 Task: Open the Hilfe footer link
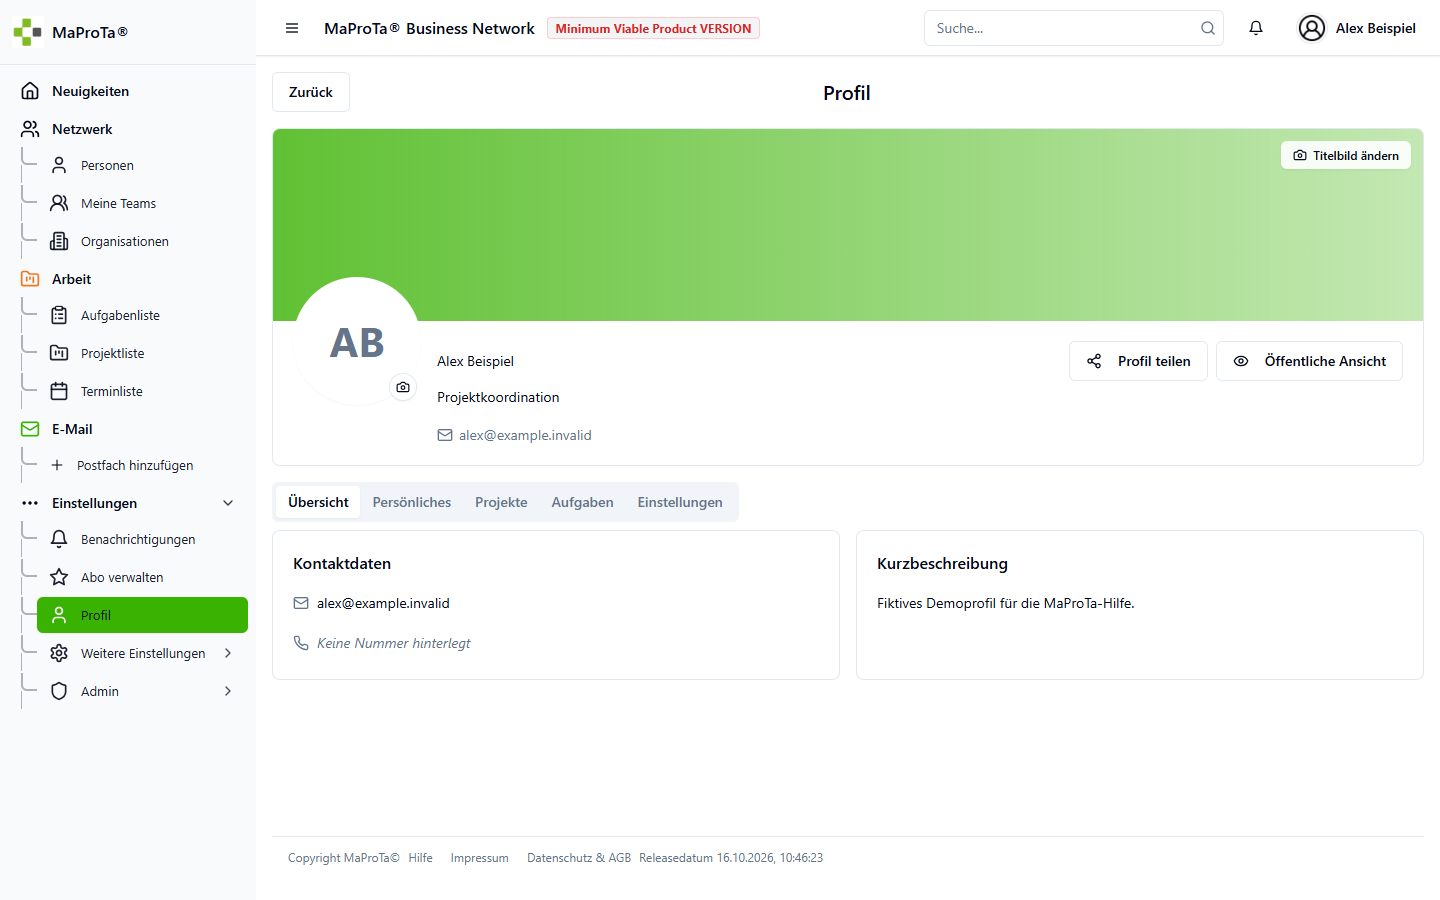pyautogui.click(x=420, y=858)
